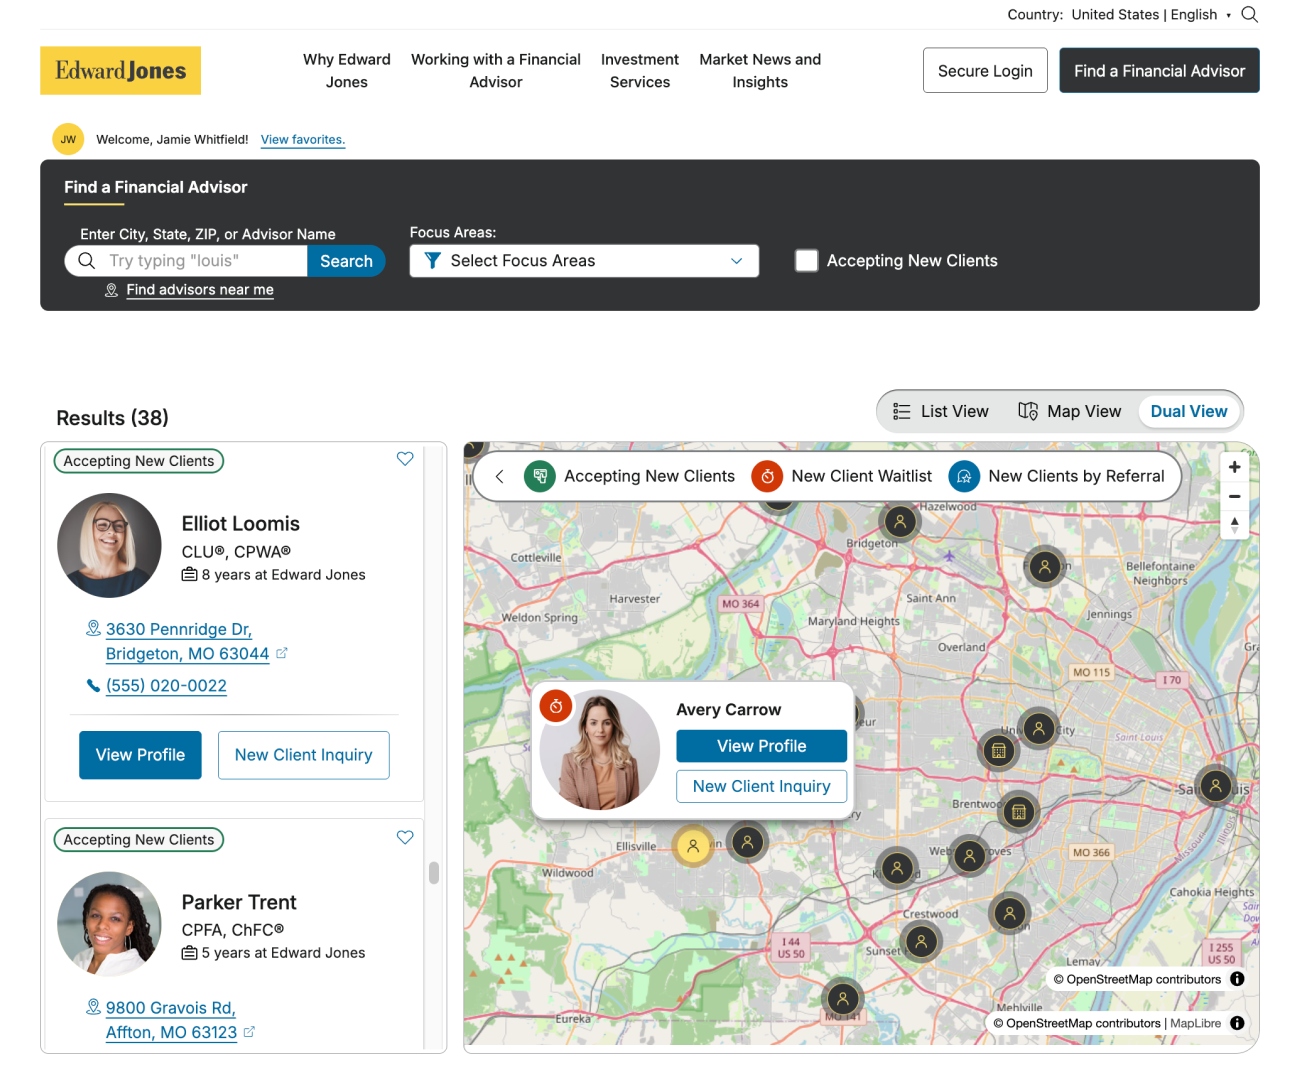Viewport: 1296px width, 1074px height.
Task: Open the Investment Services menu
Action: click(640, 71)
